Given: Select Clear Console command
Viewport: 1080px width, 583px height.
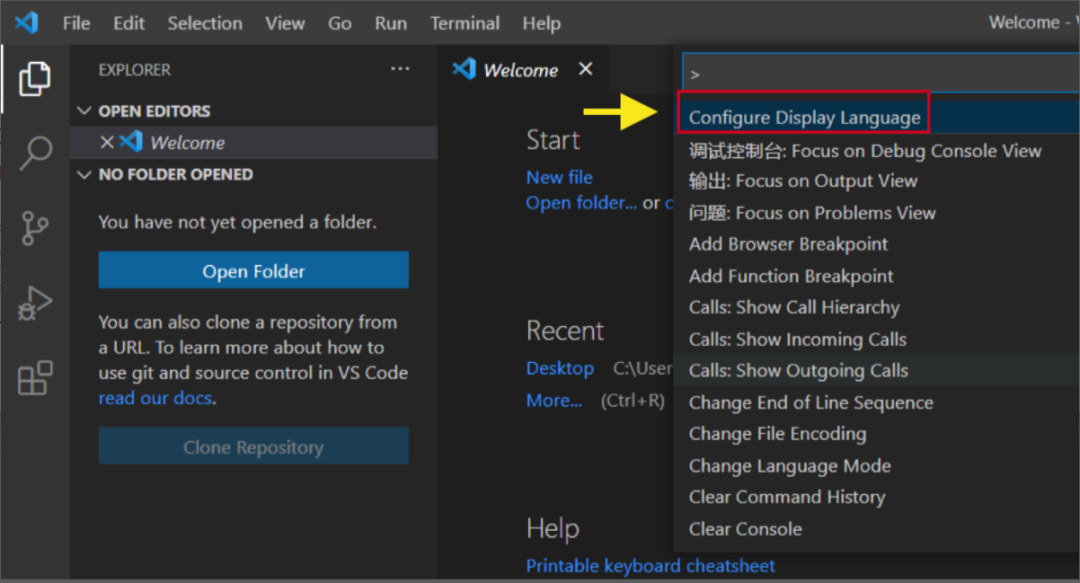Looking at the screenshot, I should 876,529.
